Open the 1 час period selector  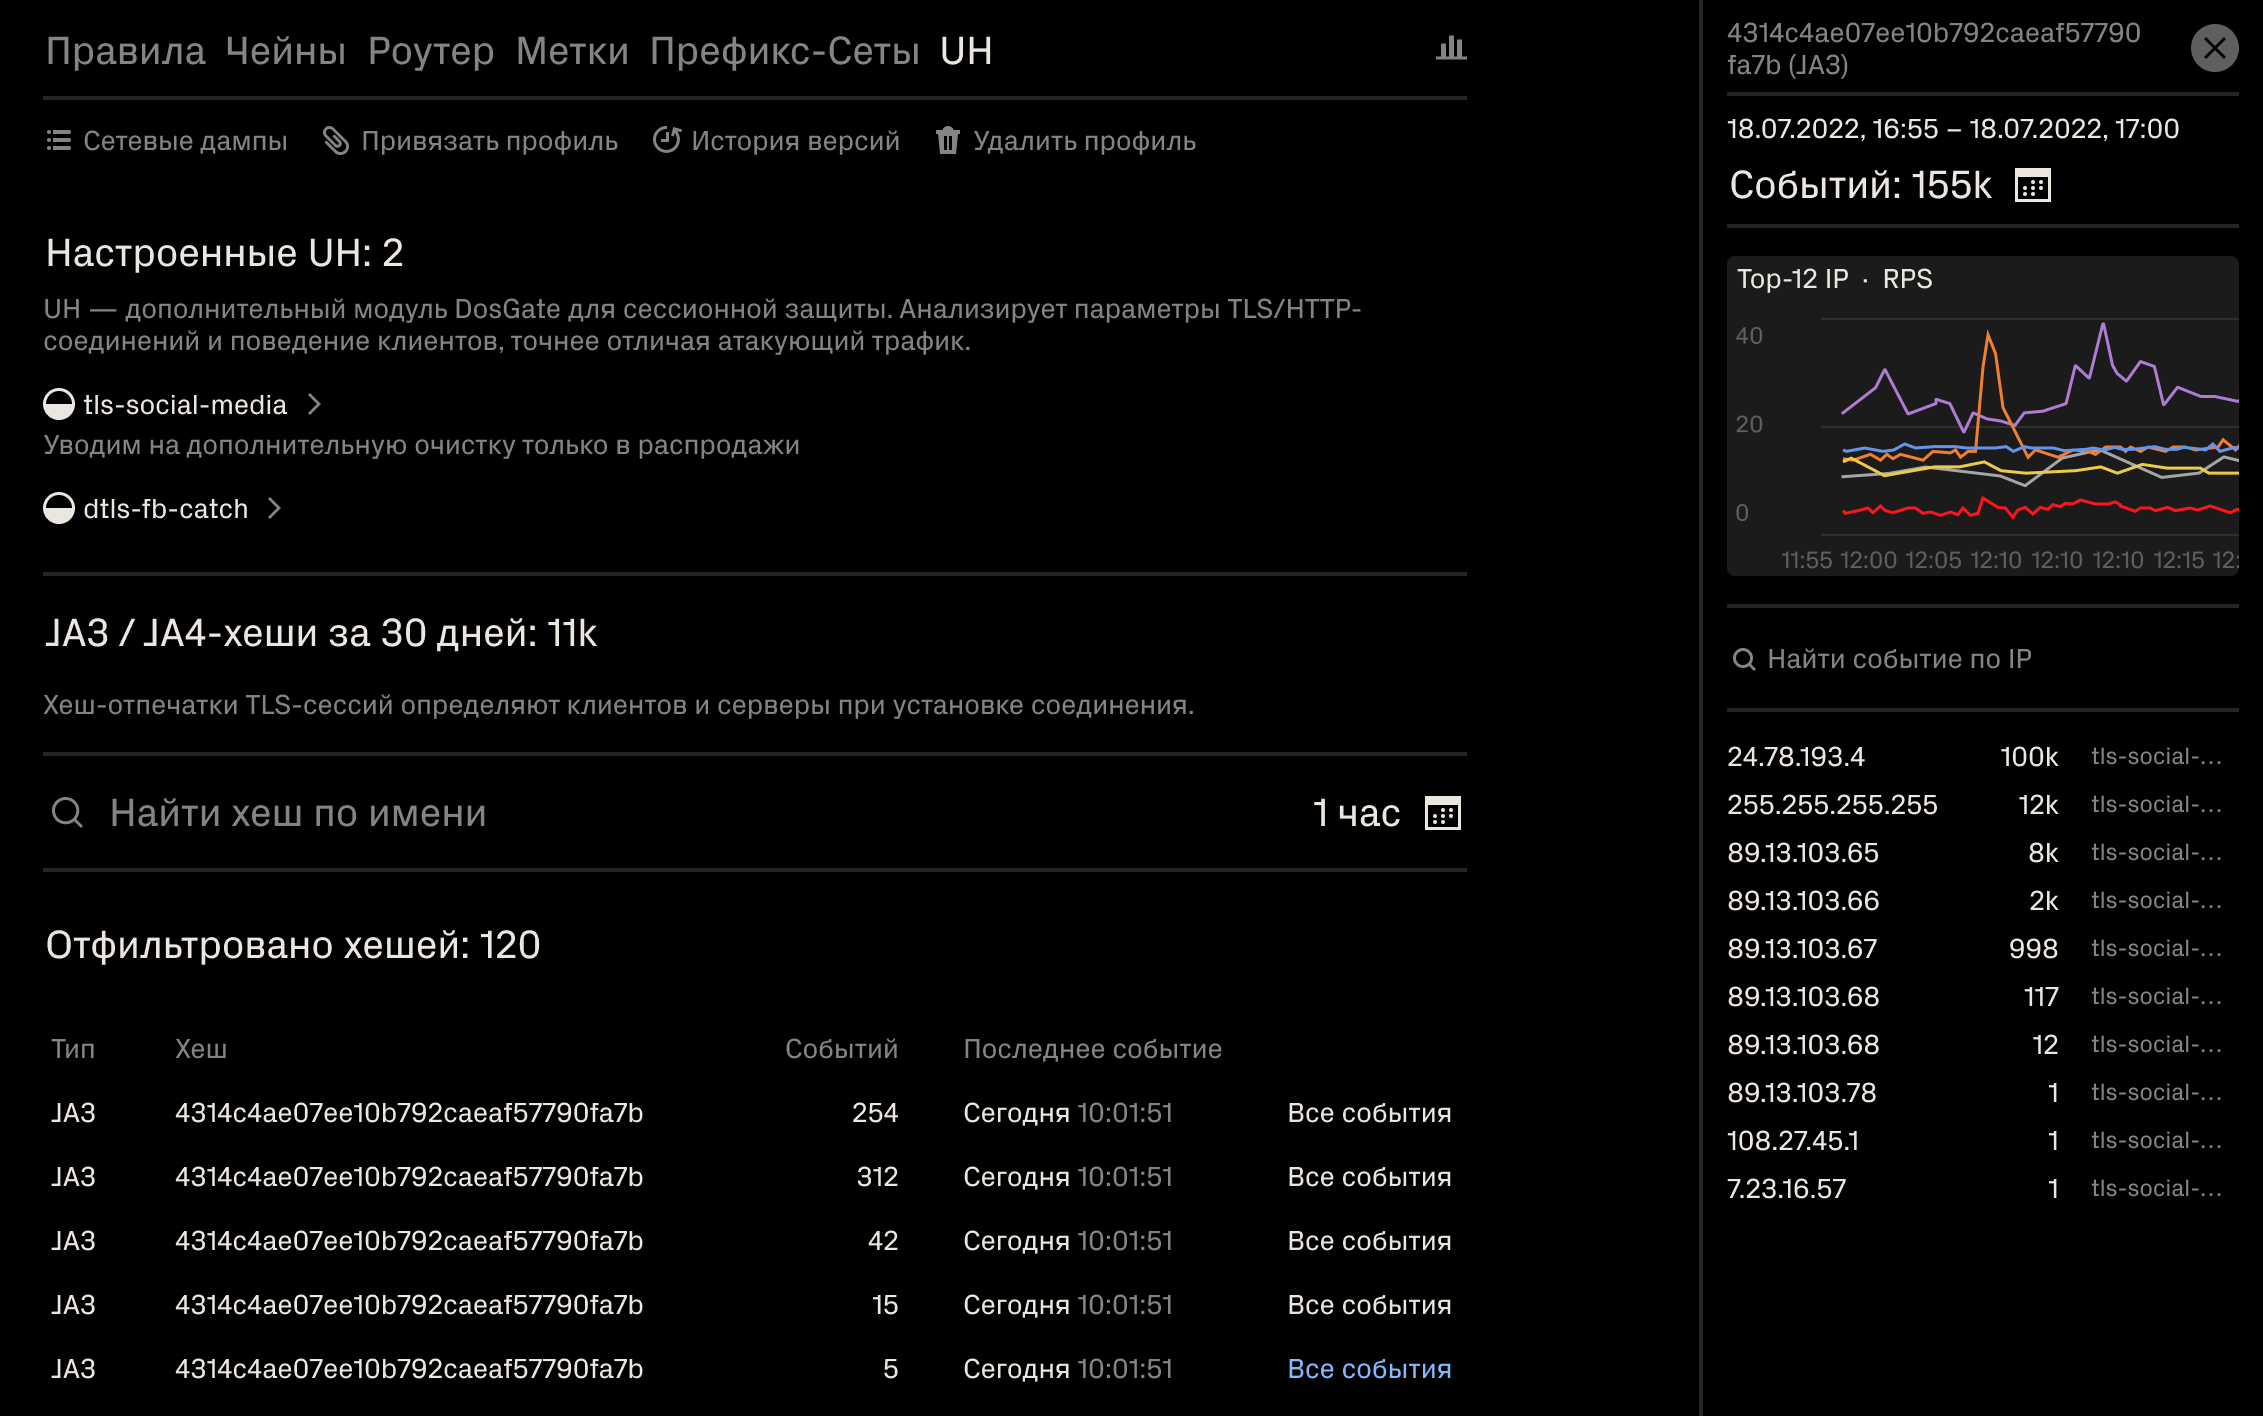coord(1355,814)
